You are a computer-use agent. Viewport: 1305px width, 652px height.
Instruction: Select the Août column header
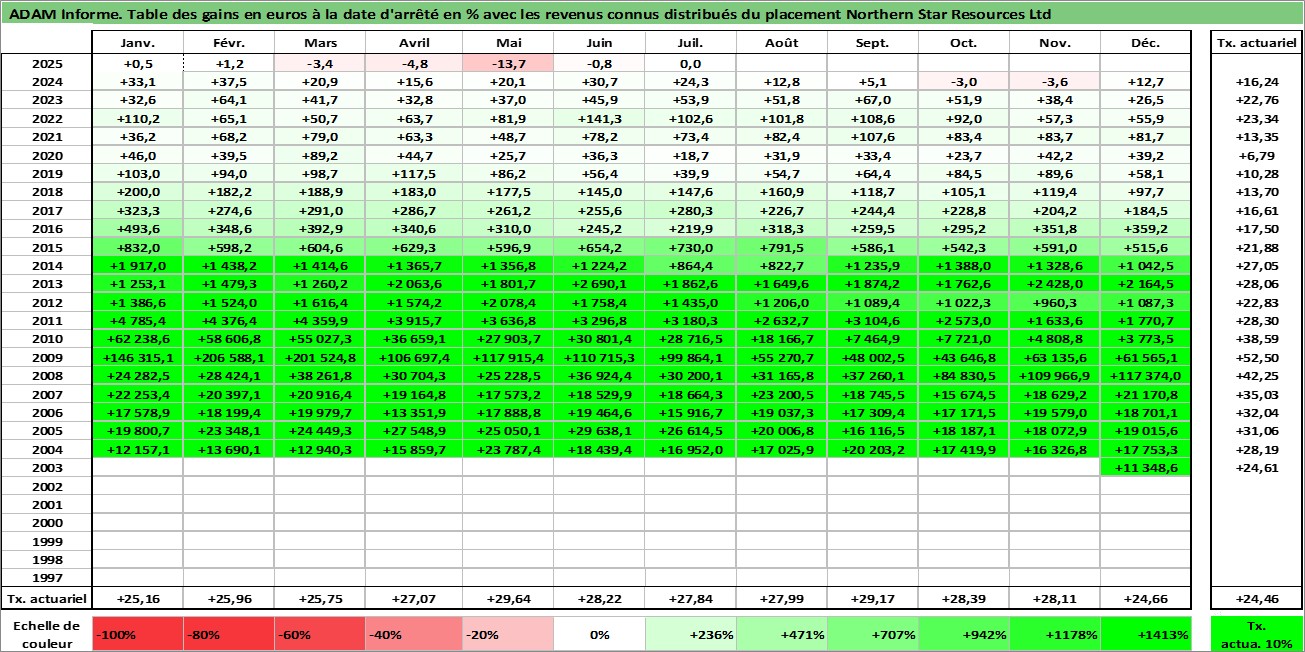tap(781, 43)
